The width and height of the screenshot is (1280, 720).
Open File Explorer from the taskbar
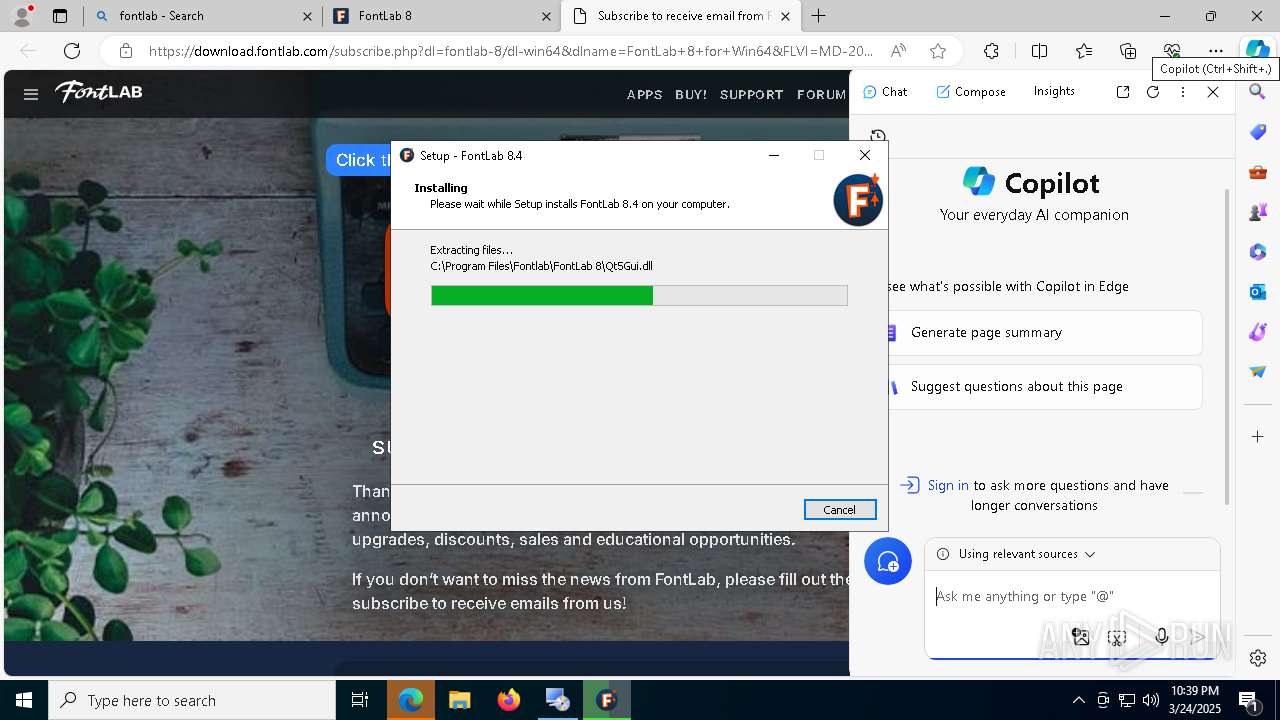[x=460, y=700]
